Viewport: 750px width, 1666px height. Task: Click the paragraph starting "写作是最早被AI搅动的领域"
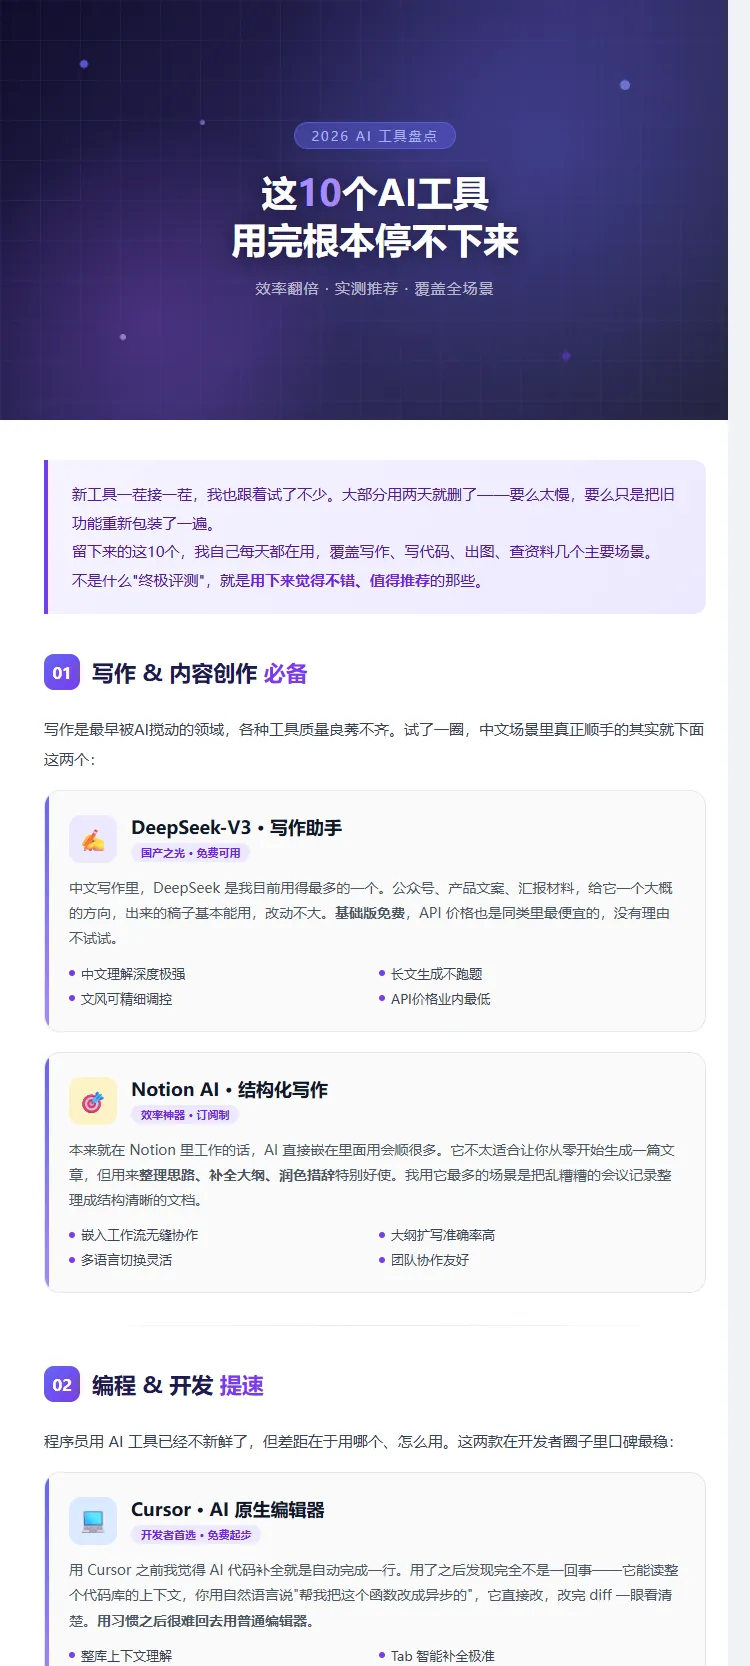(375, 745)
